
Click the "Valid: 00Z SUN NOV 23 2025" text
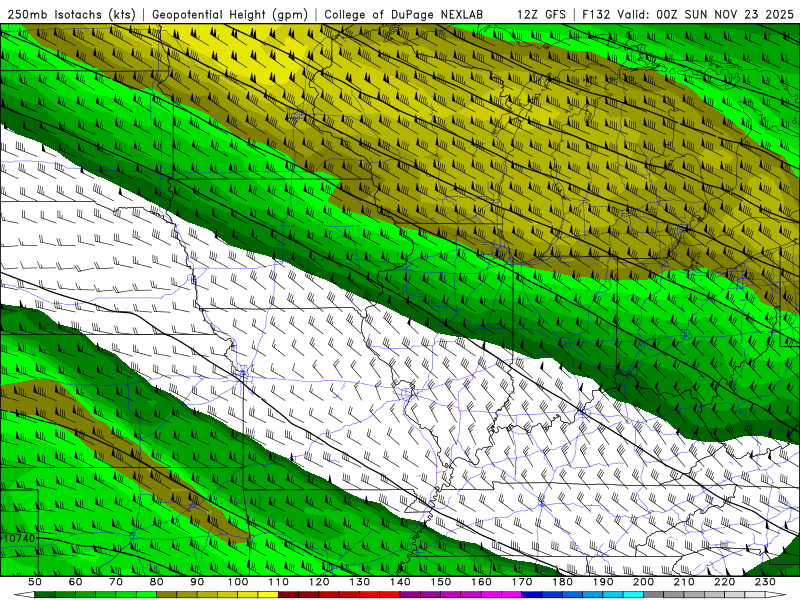[706, 15]
